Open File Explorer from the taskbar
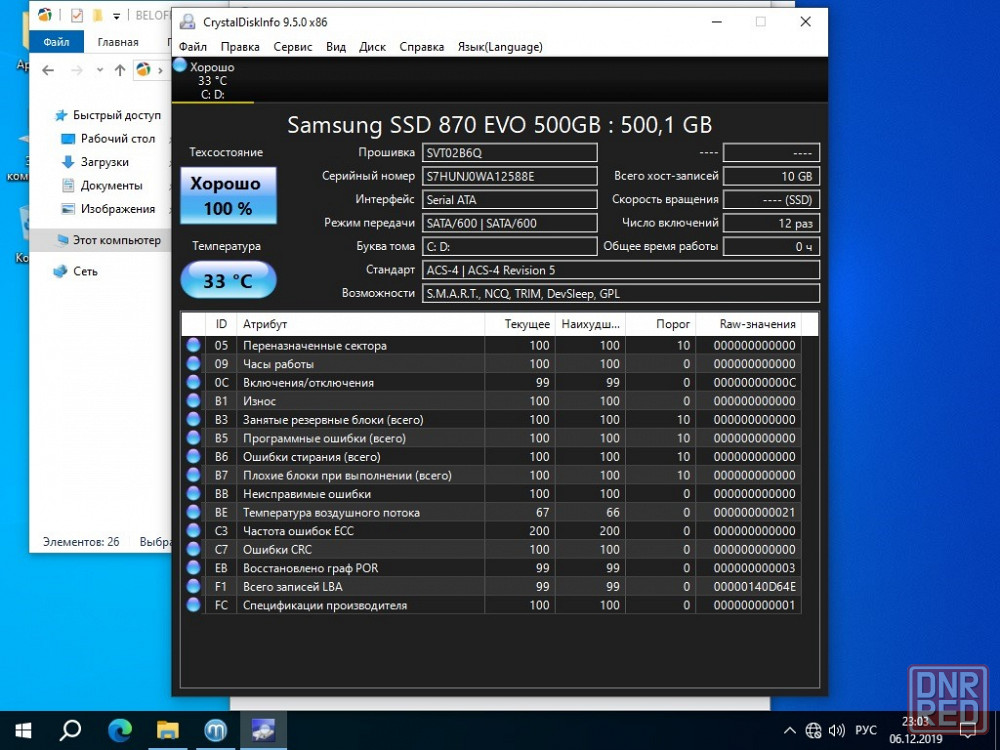1000x750 pixels. tap(167, 730)
